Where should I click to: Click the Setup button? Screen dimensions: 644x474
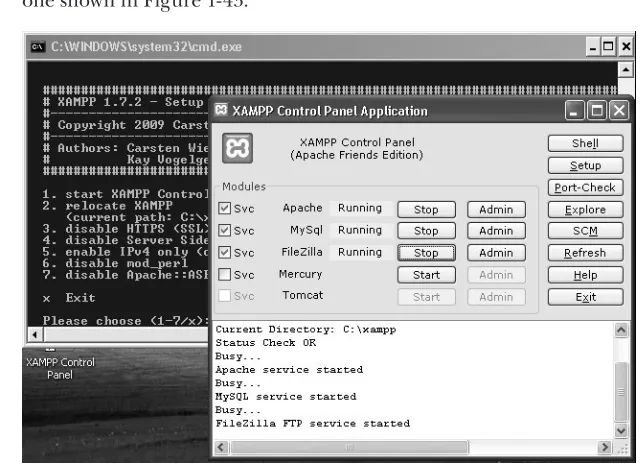(x=585, y=166)
